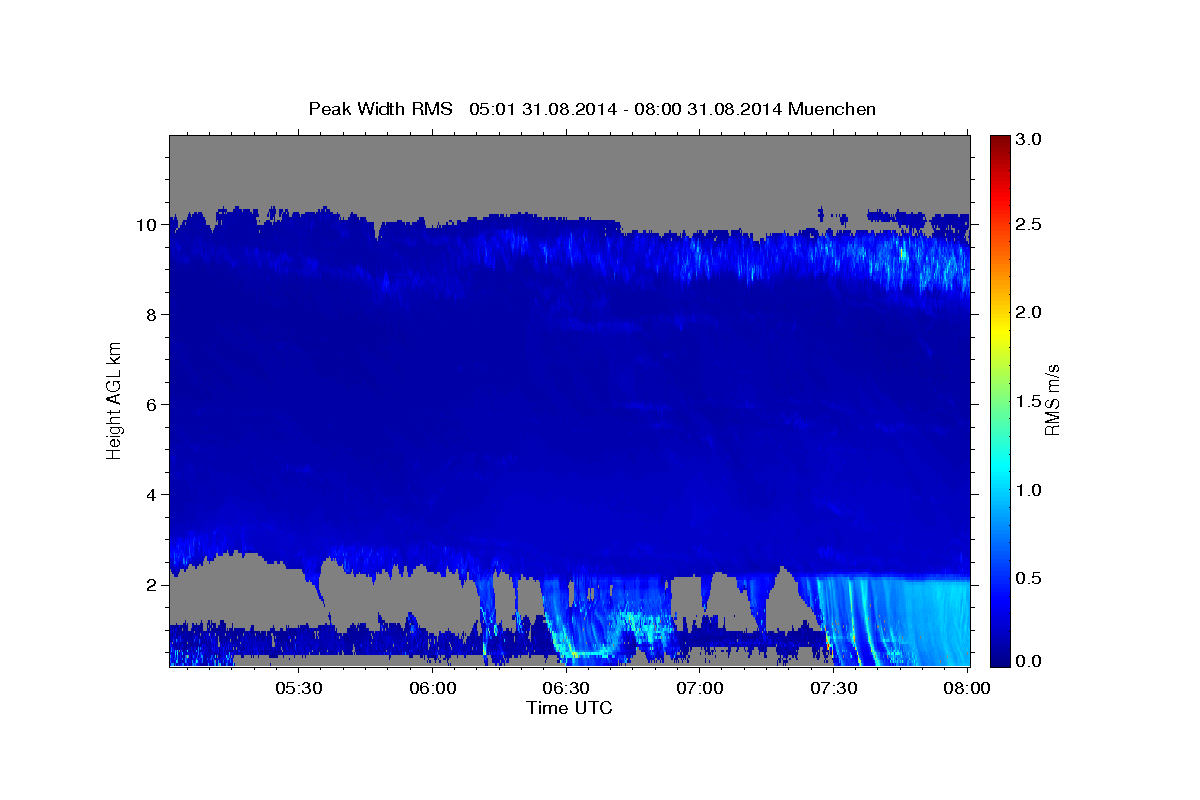This screenshot has width=1200, height=800.
Task: Click the yellow band of the colorbar
Action: click(x=999, y=330)
